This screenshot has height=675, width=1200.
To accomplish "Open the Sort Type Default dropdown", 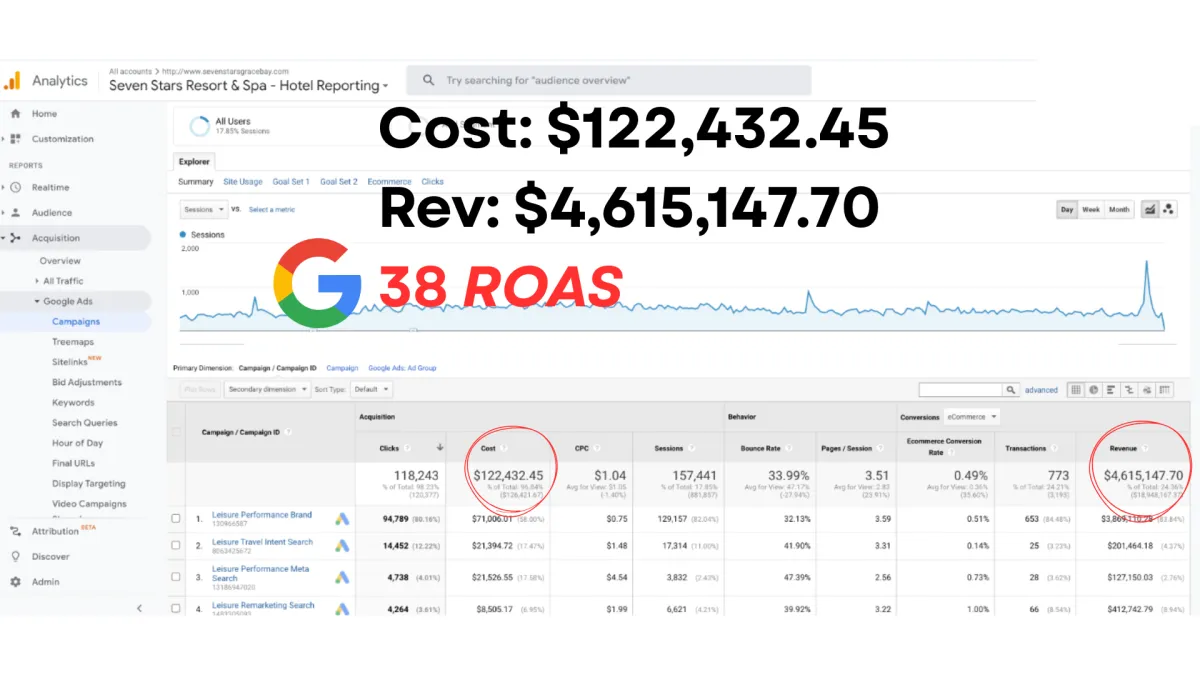I will pos(371,389).
